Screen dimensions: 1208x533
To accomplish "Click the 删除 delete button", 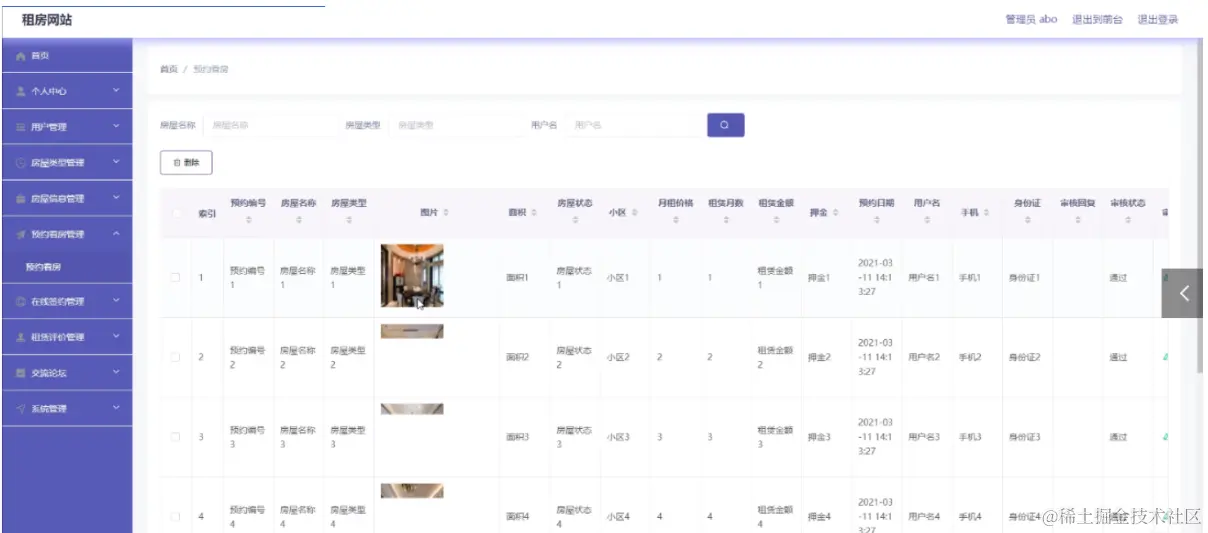I will (x=186, y=162).
